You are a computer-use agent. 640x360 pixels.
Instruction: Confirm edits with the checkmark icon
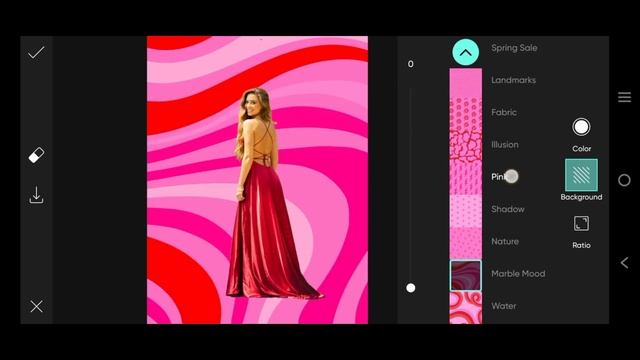pos(36,53)
